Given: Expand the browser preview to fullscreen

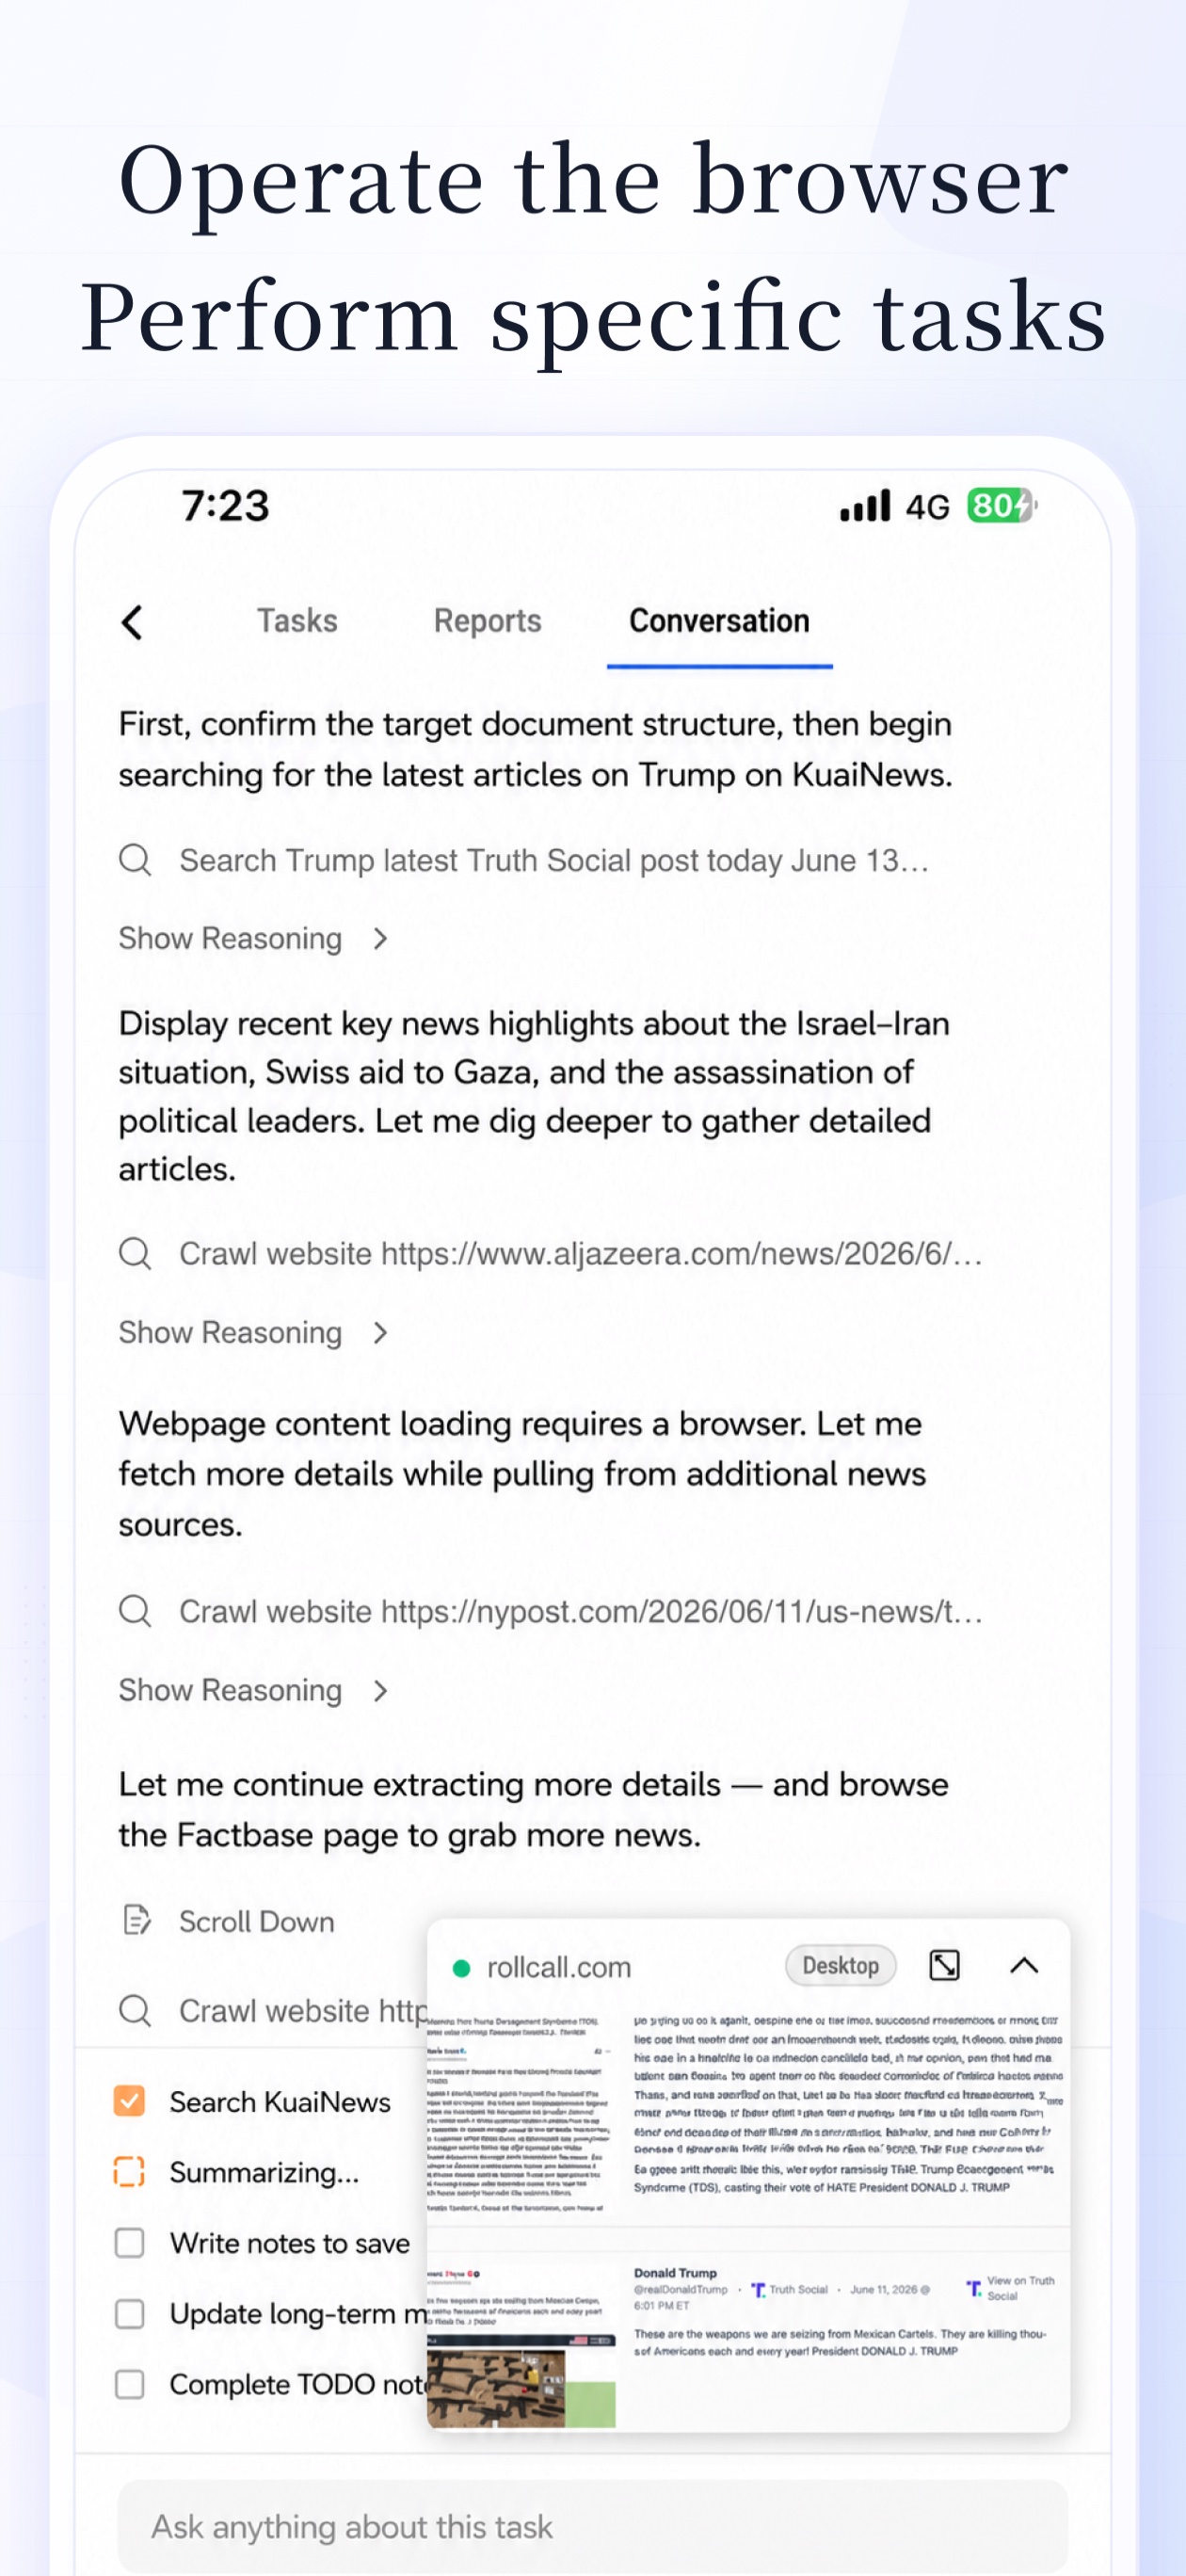Looking at the screenshot, I should 944,1965.
